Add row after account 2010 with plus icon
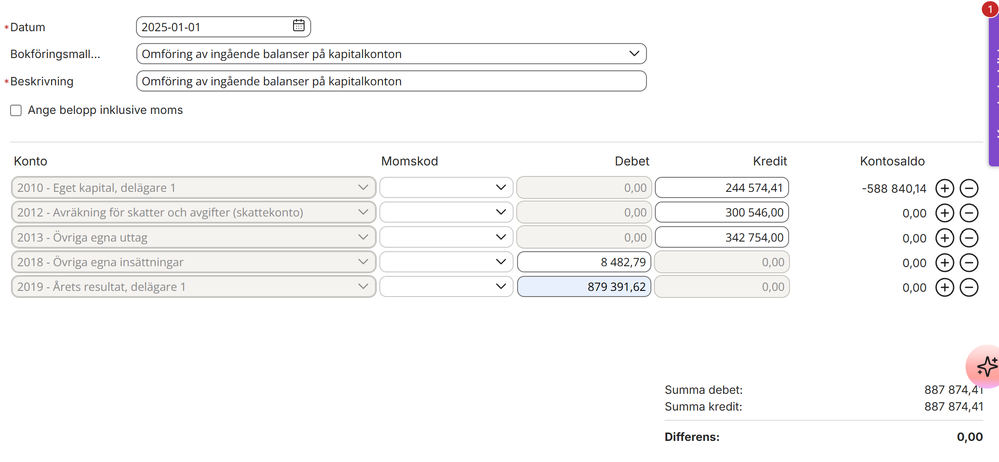The width and height of the screenshot is (999, 462). tap(944, 188)
